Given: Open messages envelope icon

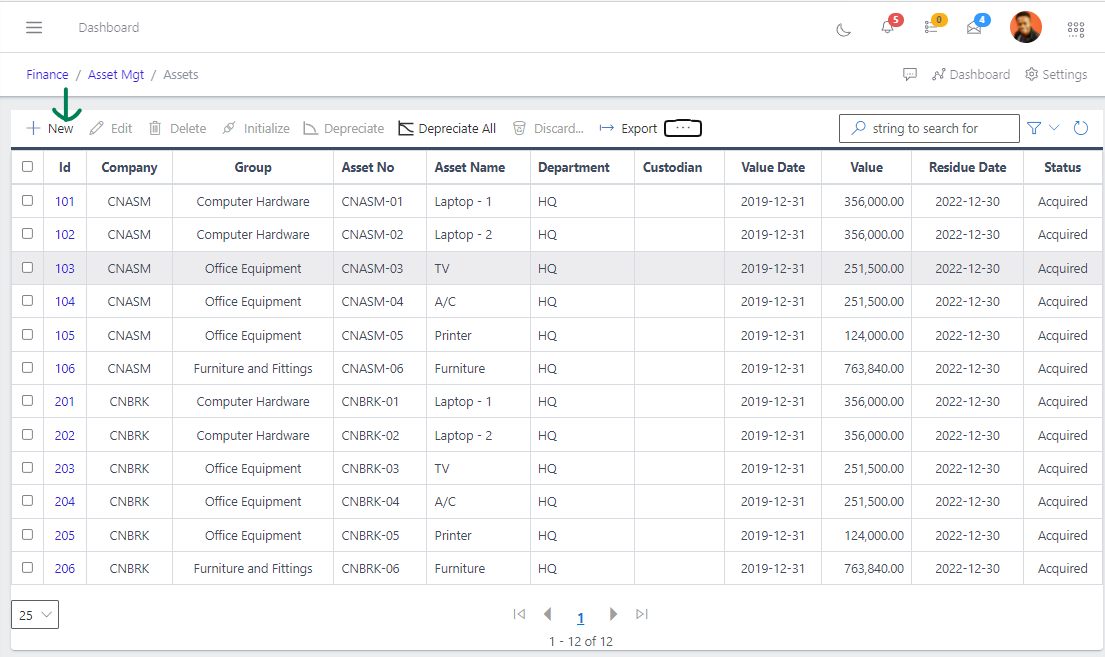Looking at the screenshot, I should pyautogui.click(x=974, y=27).
